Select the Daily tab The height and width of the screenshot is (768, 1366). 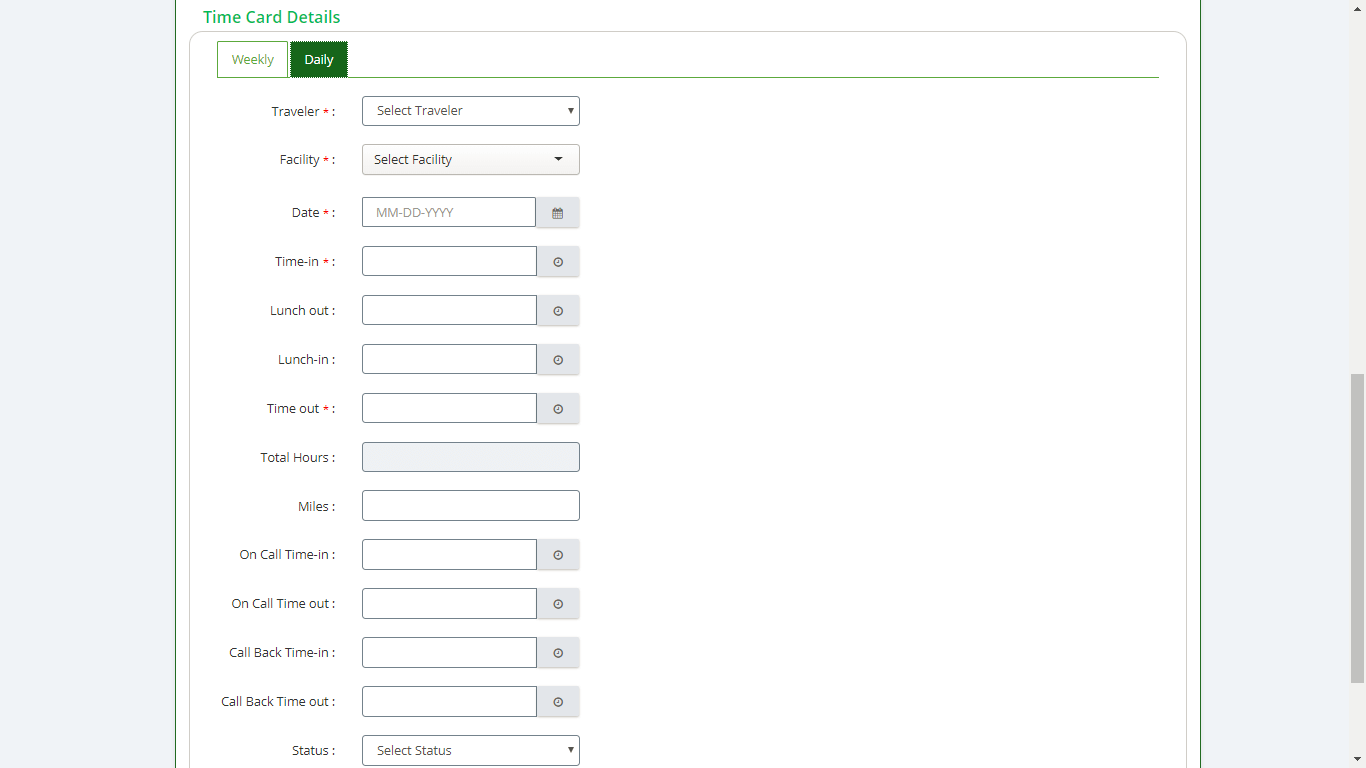point(319,60)
